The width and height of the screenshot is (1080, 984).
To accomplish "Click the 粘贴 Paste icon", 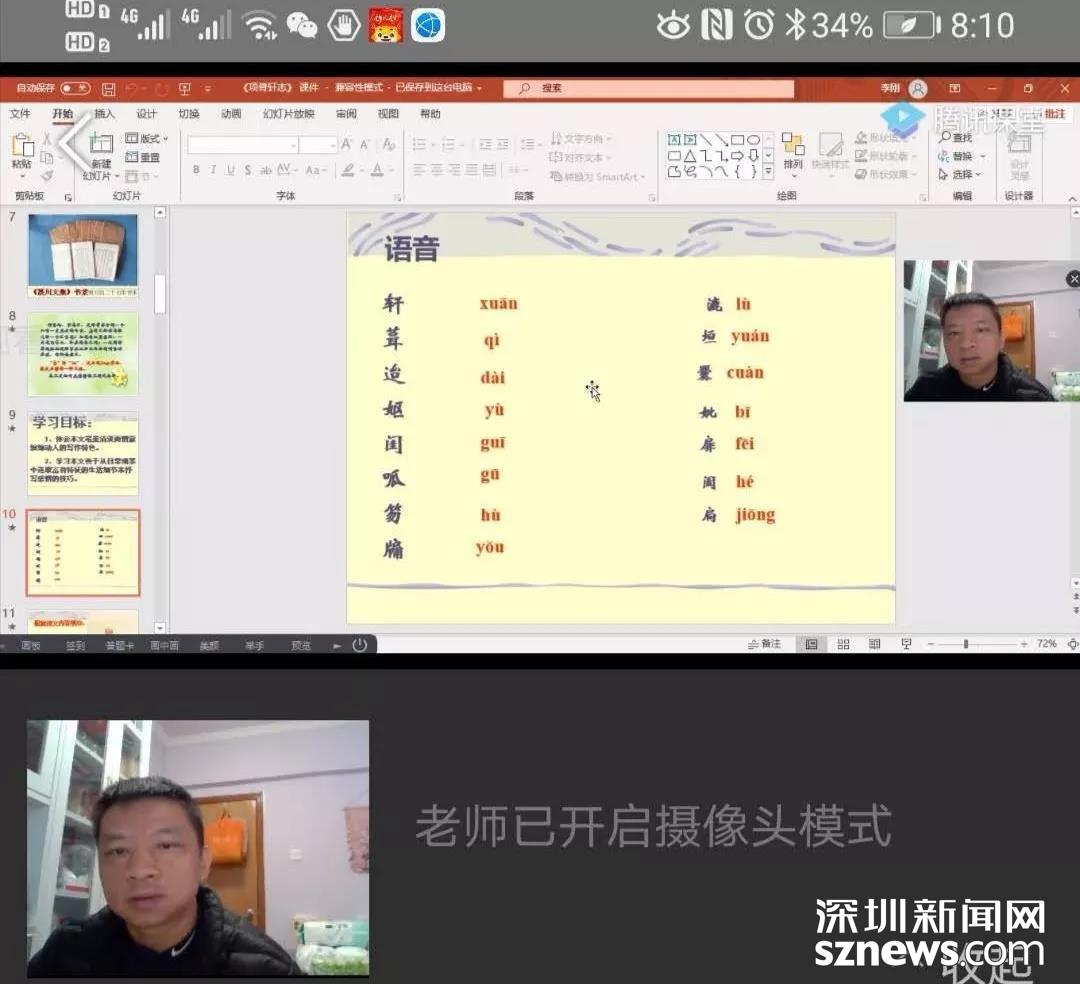I will coord(21,150).
